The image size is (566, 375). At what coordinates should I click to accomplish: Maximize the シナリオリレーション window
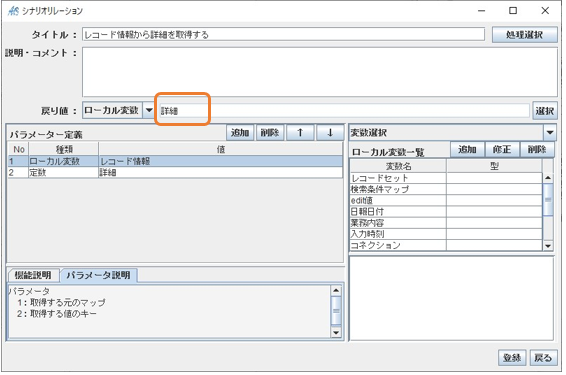pyautogui.click(x=513, y=11)
